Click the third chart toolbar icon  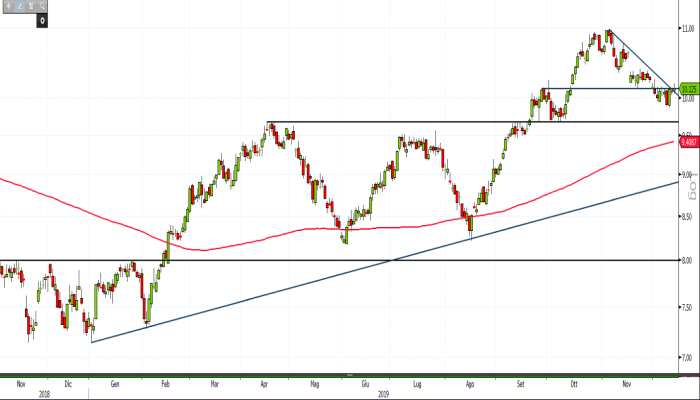31,6
